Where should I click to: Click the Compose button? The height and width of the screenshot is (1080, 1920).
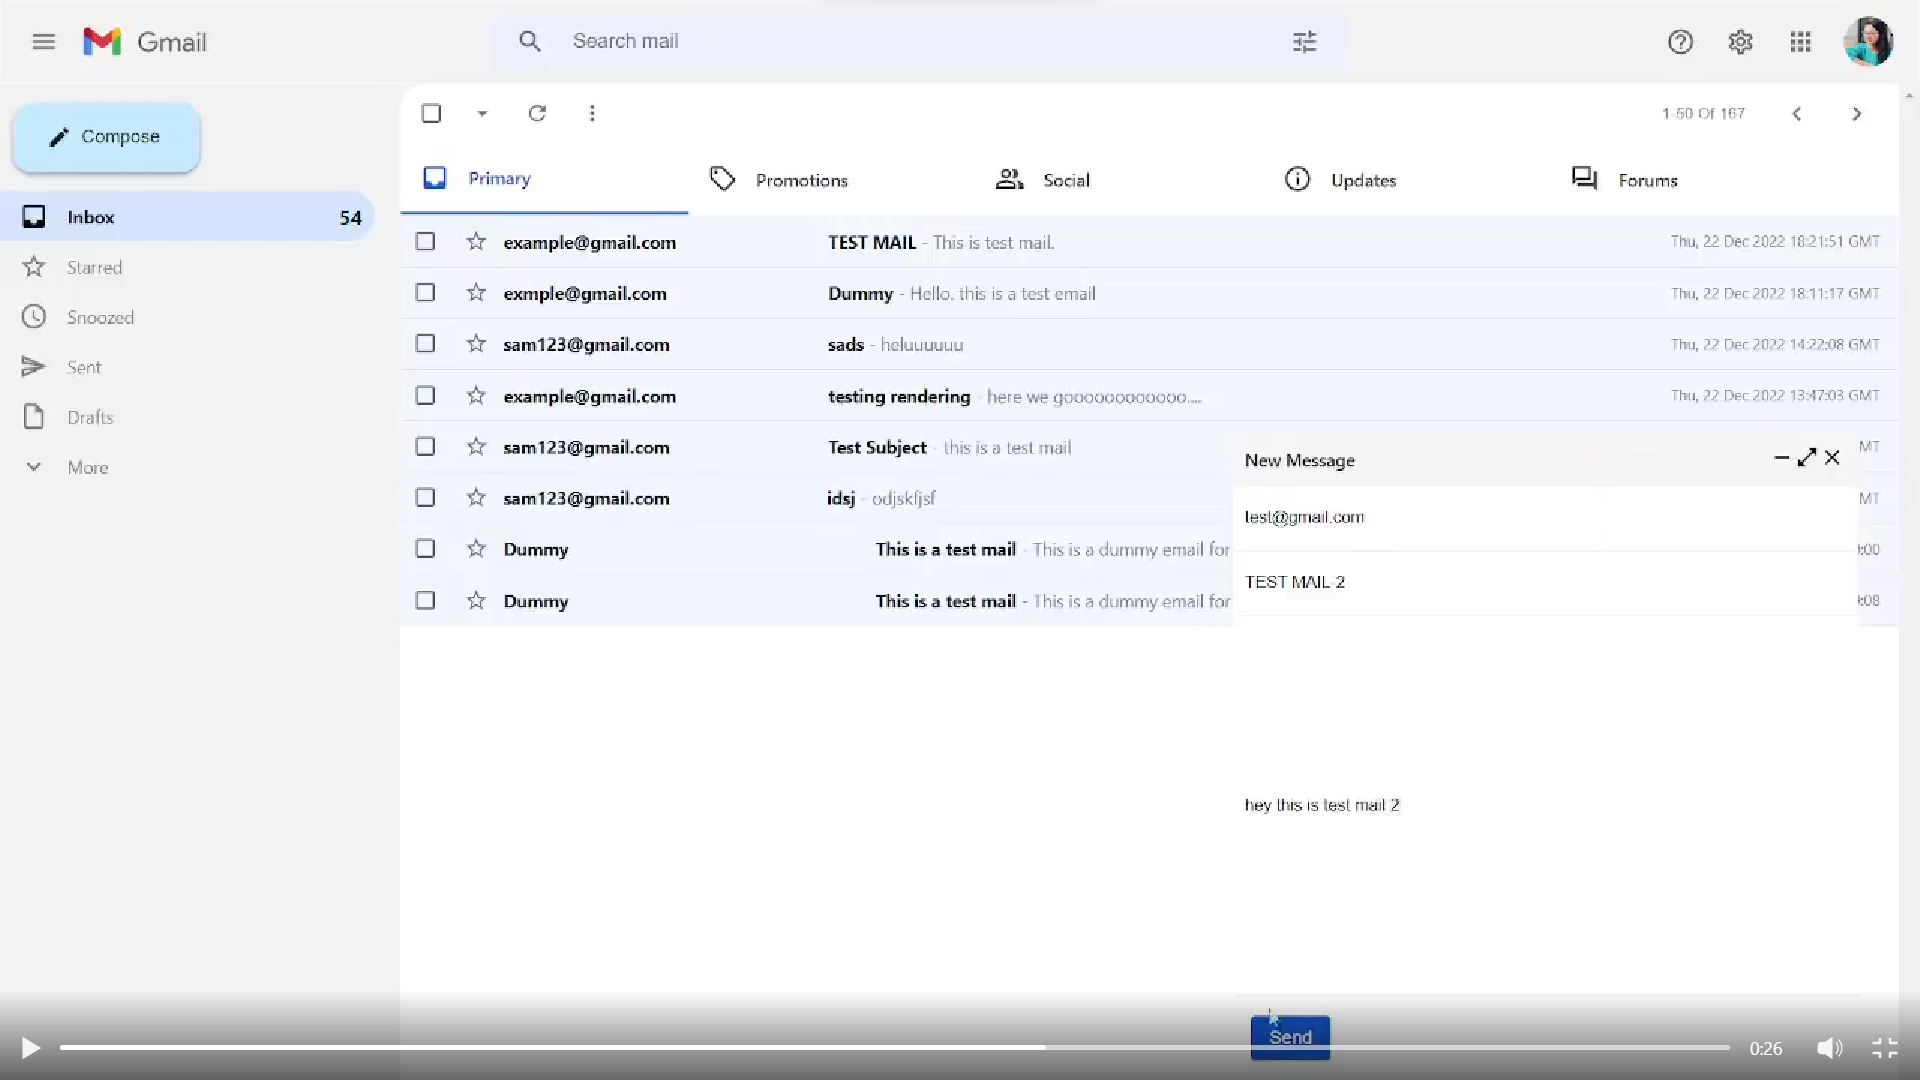[x=106, y=137]
